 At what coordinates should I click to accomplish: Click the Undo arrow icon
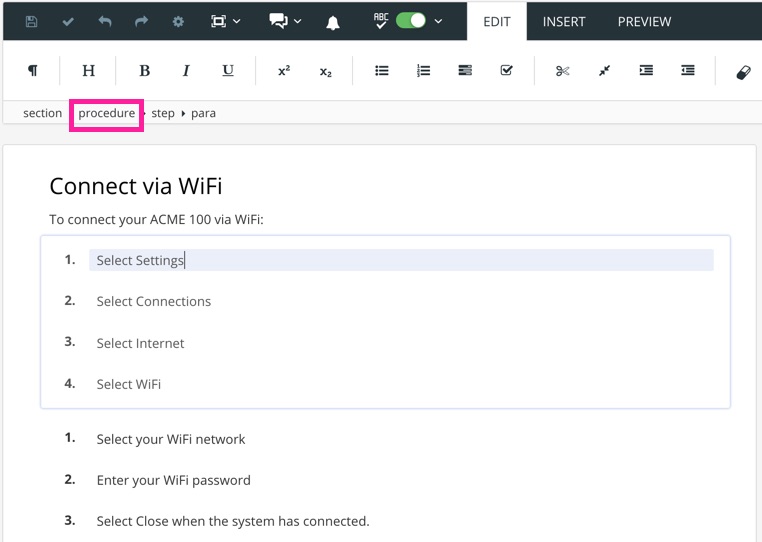[105, 21]
